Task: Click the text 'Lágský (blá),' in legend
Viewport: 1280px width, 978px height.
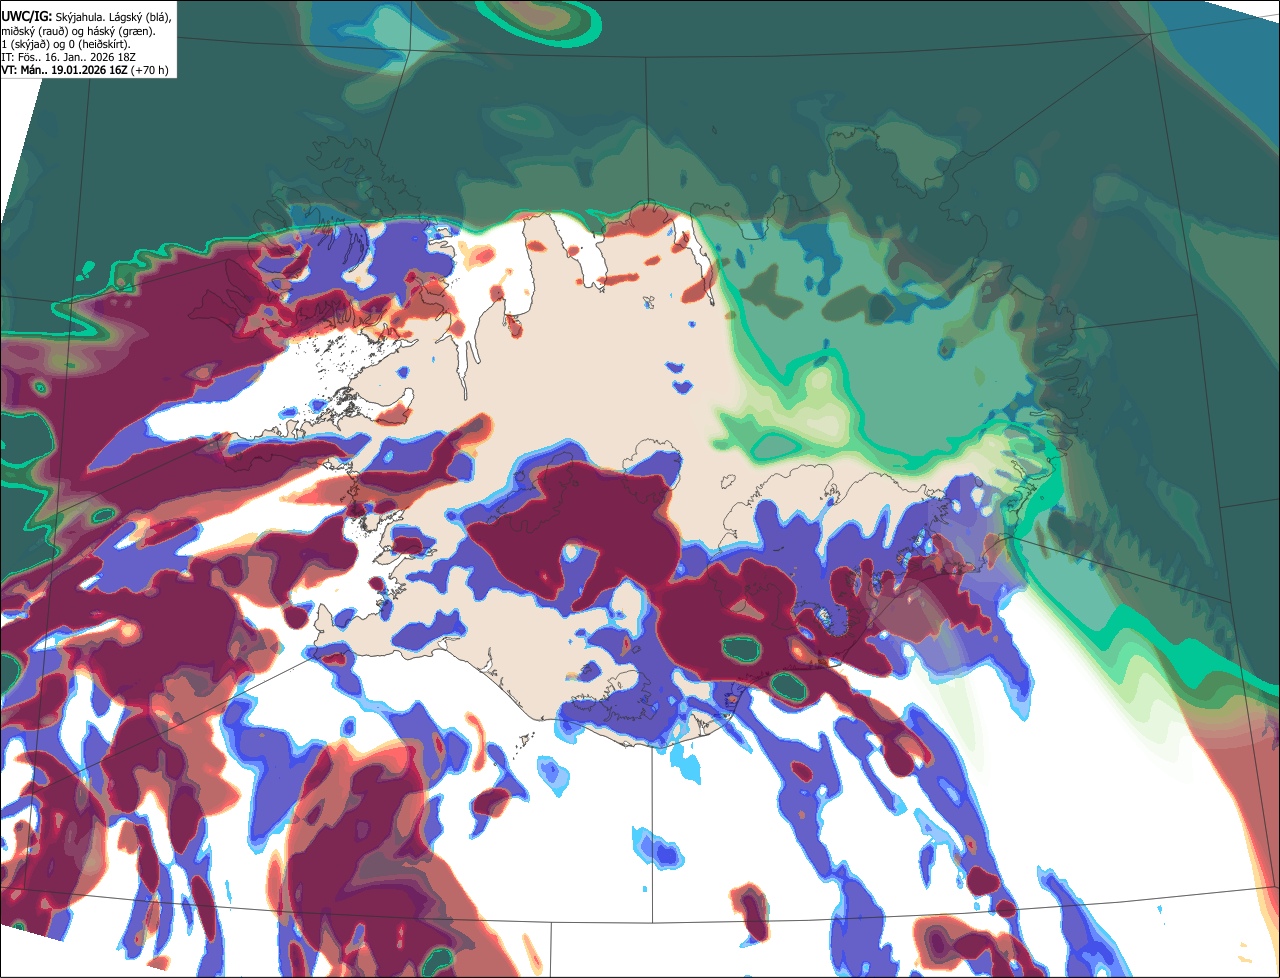Action: [x=139, y=17]
